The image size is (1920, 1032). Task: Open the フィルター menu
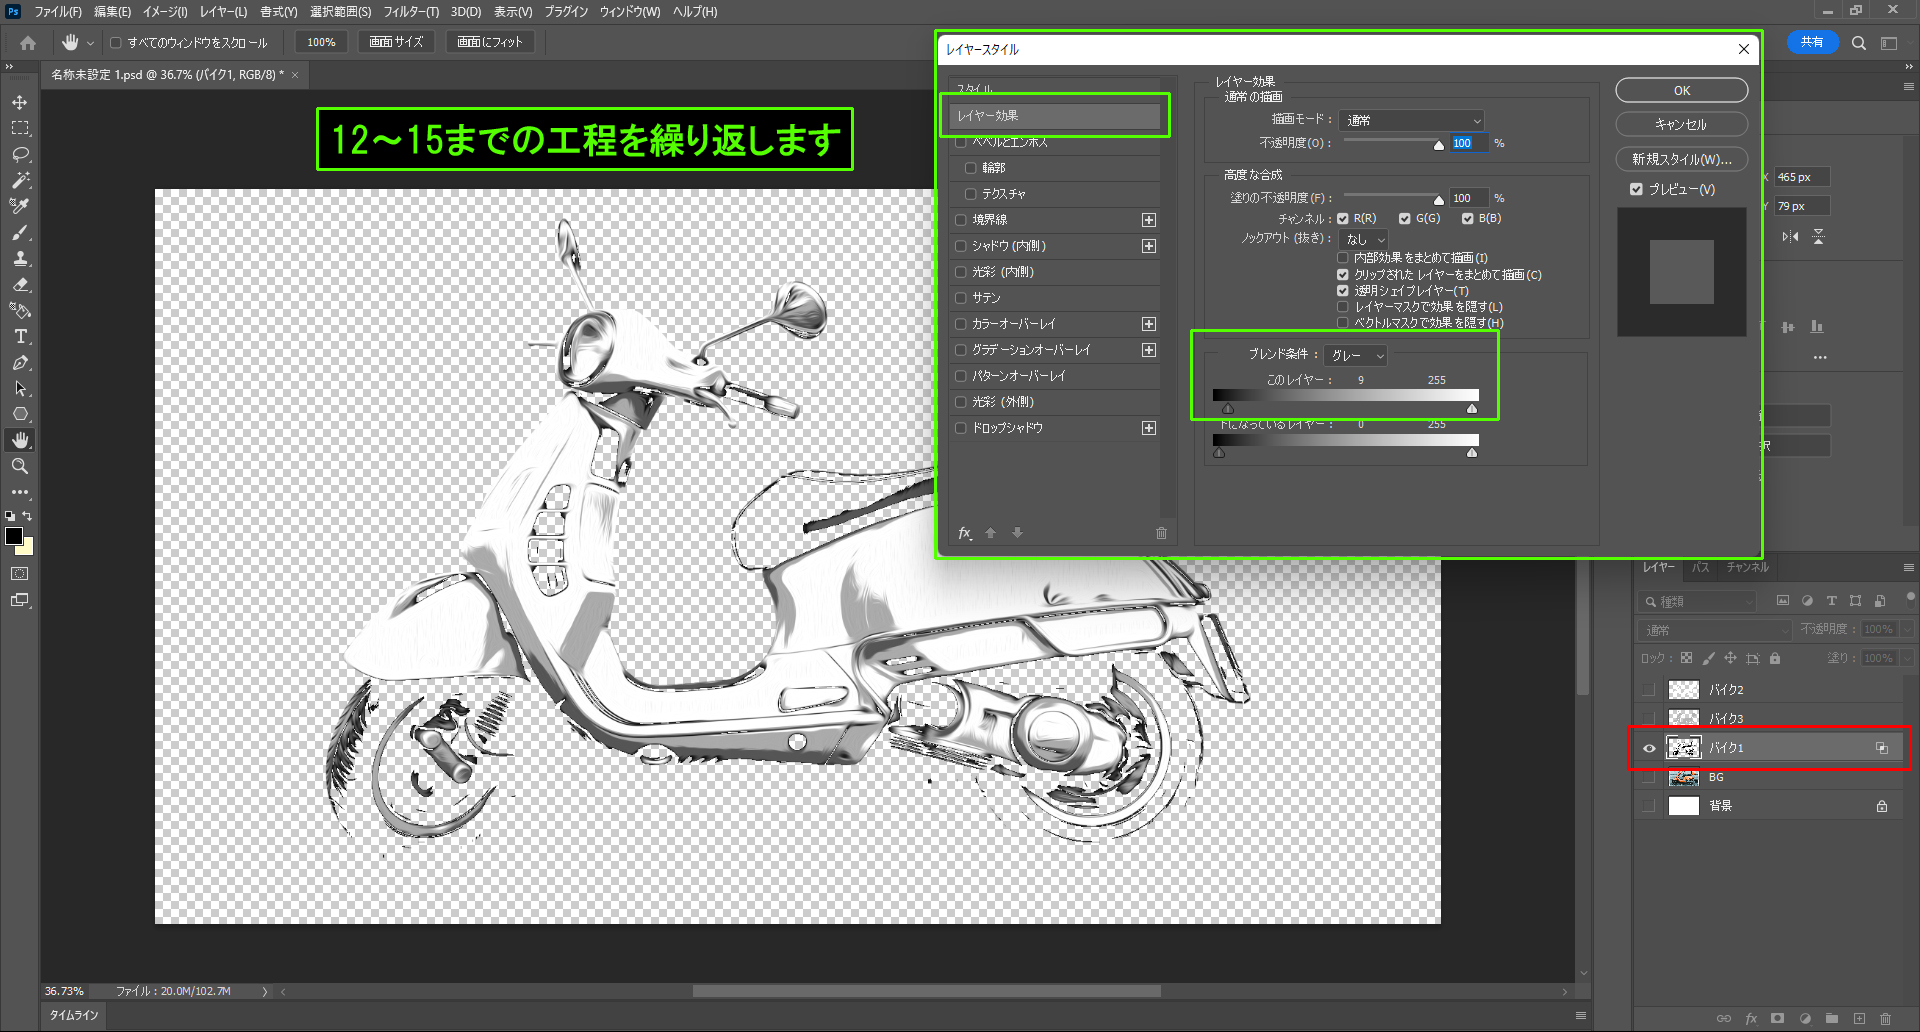[410, 12]
